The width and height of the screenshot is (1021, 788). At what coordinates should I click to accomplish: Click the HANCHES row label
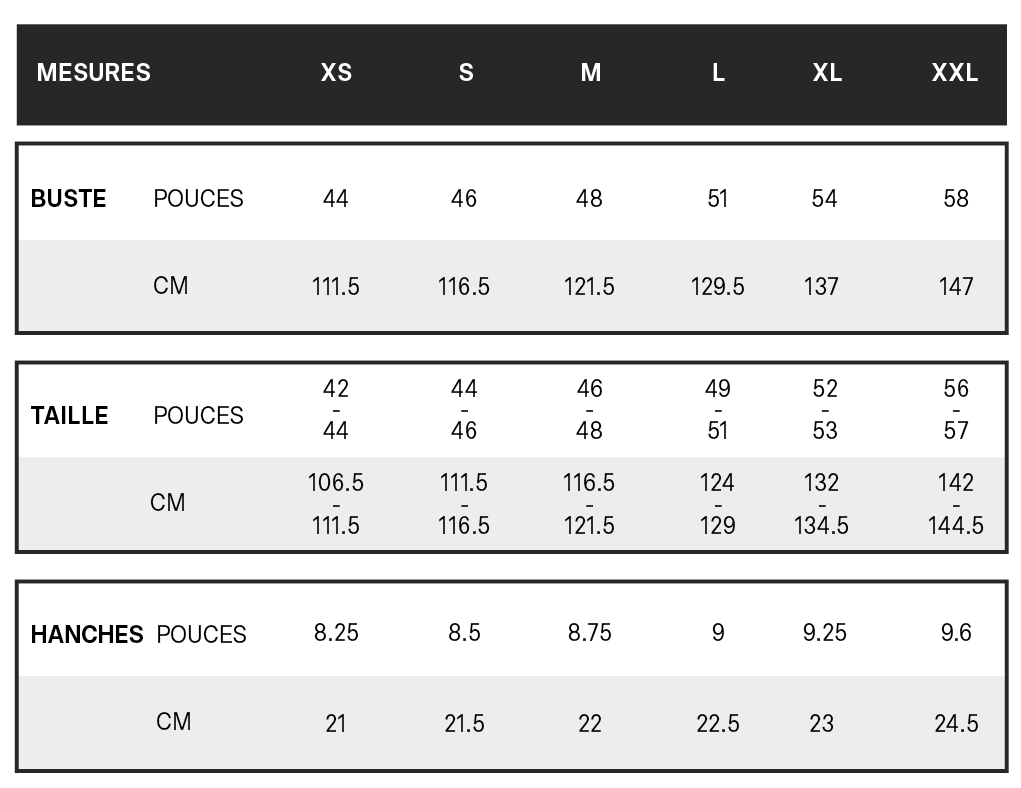[87, 634]
